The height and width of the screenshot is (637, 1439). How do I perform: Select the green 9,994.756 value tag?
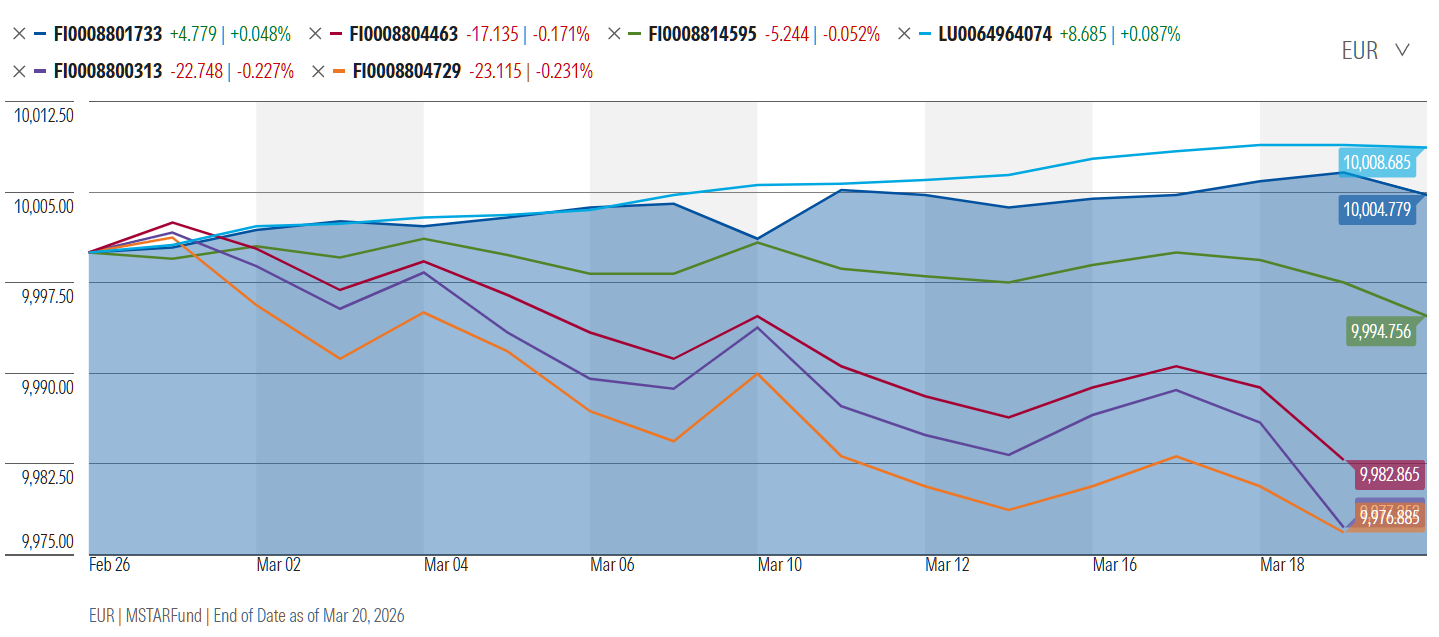[x=1380, y=332]
